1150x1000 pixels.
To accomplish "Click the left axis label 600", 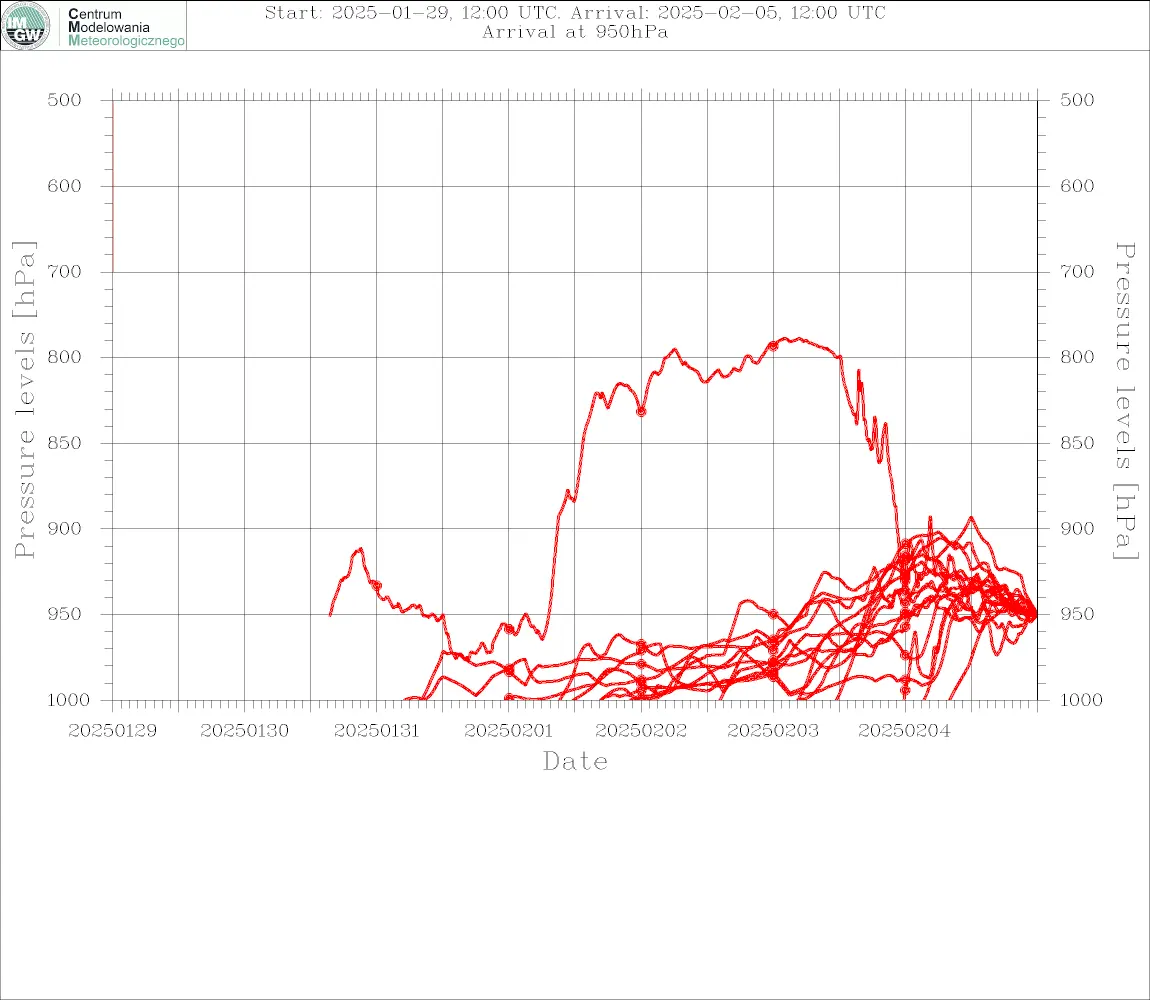I will (x=64, y=186).
